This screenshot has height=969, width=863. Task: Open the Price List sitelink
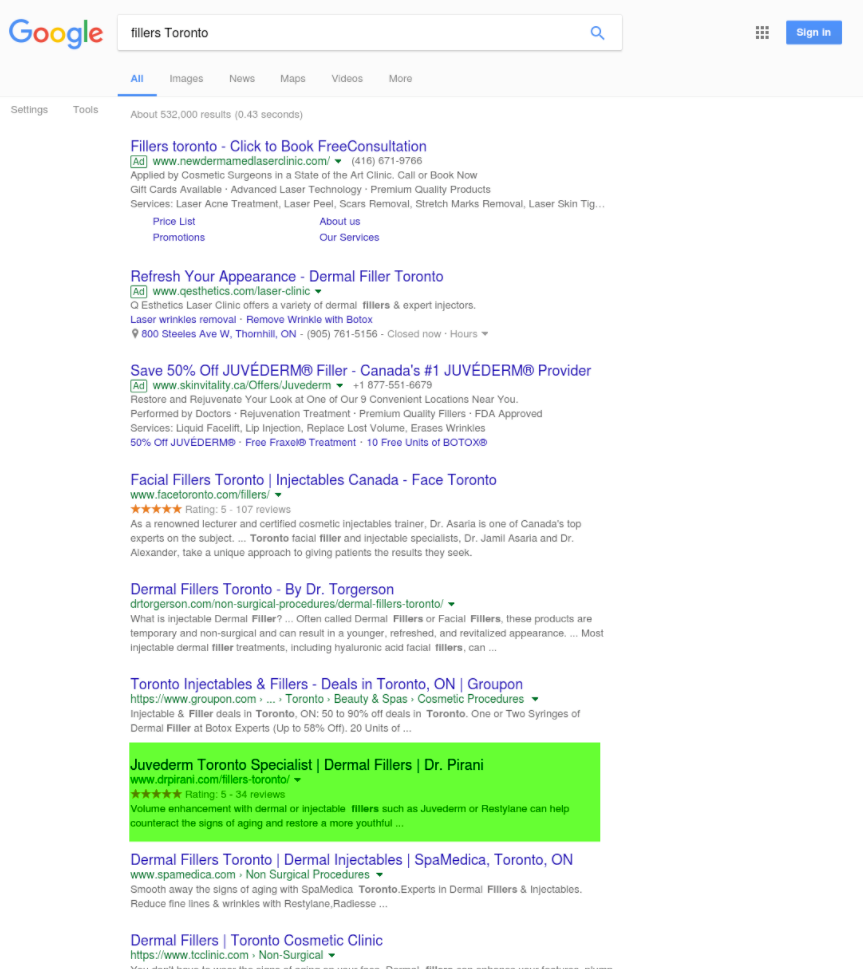pos(174,221)
